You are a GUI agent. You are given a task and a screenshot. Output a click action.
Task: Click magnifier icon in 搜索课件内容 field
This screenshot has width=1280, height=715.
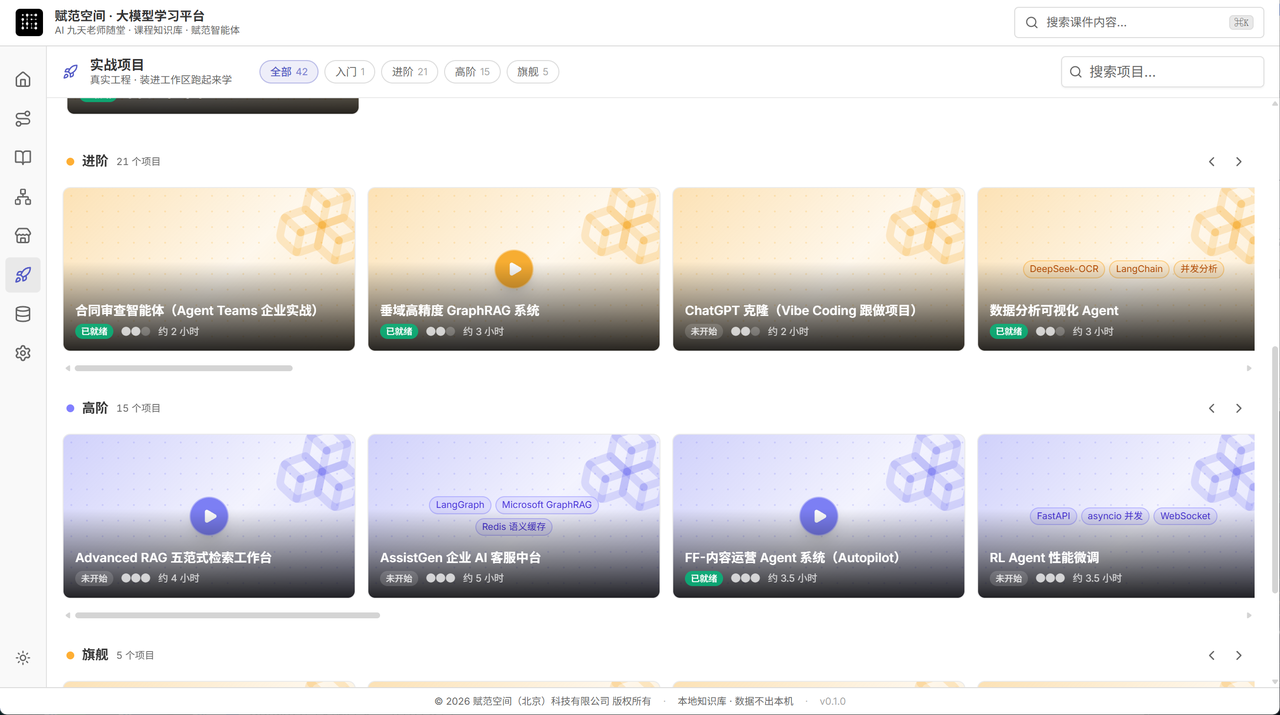(1032, 22)
